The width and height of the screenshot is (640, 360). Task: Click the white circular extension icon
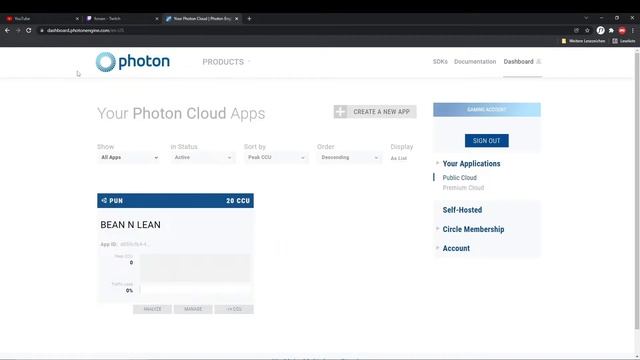(600, 31)
